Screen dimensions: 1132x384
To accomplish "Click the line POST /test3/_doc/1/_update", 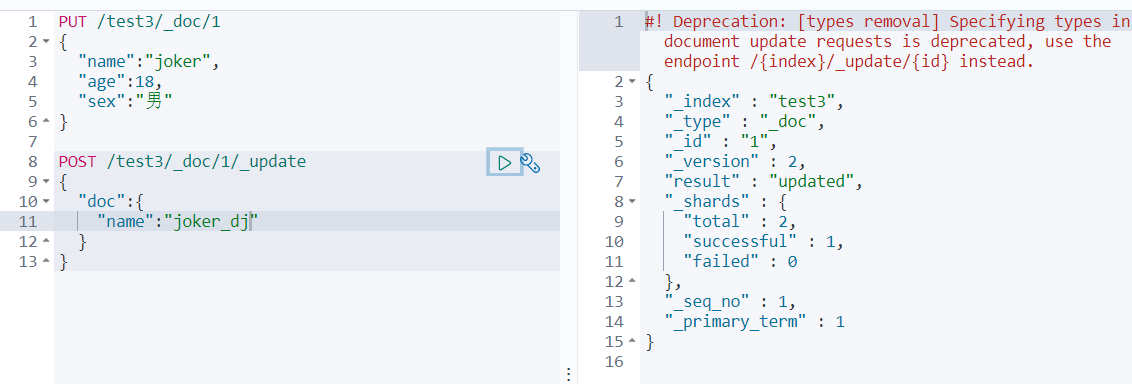I will [182, 162].
